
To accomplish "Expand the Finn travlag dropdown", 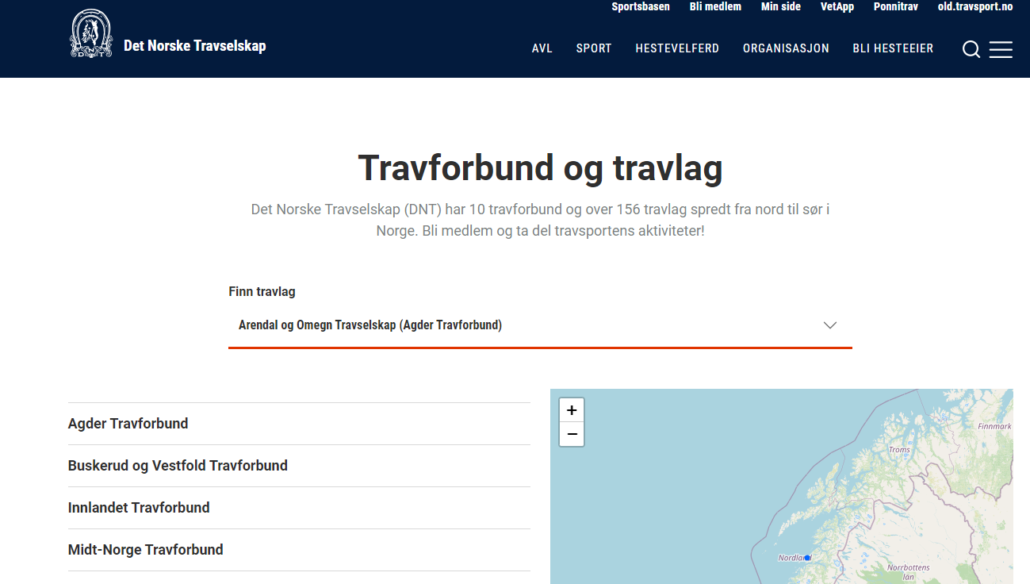I will 540,325.
